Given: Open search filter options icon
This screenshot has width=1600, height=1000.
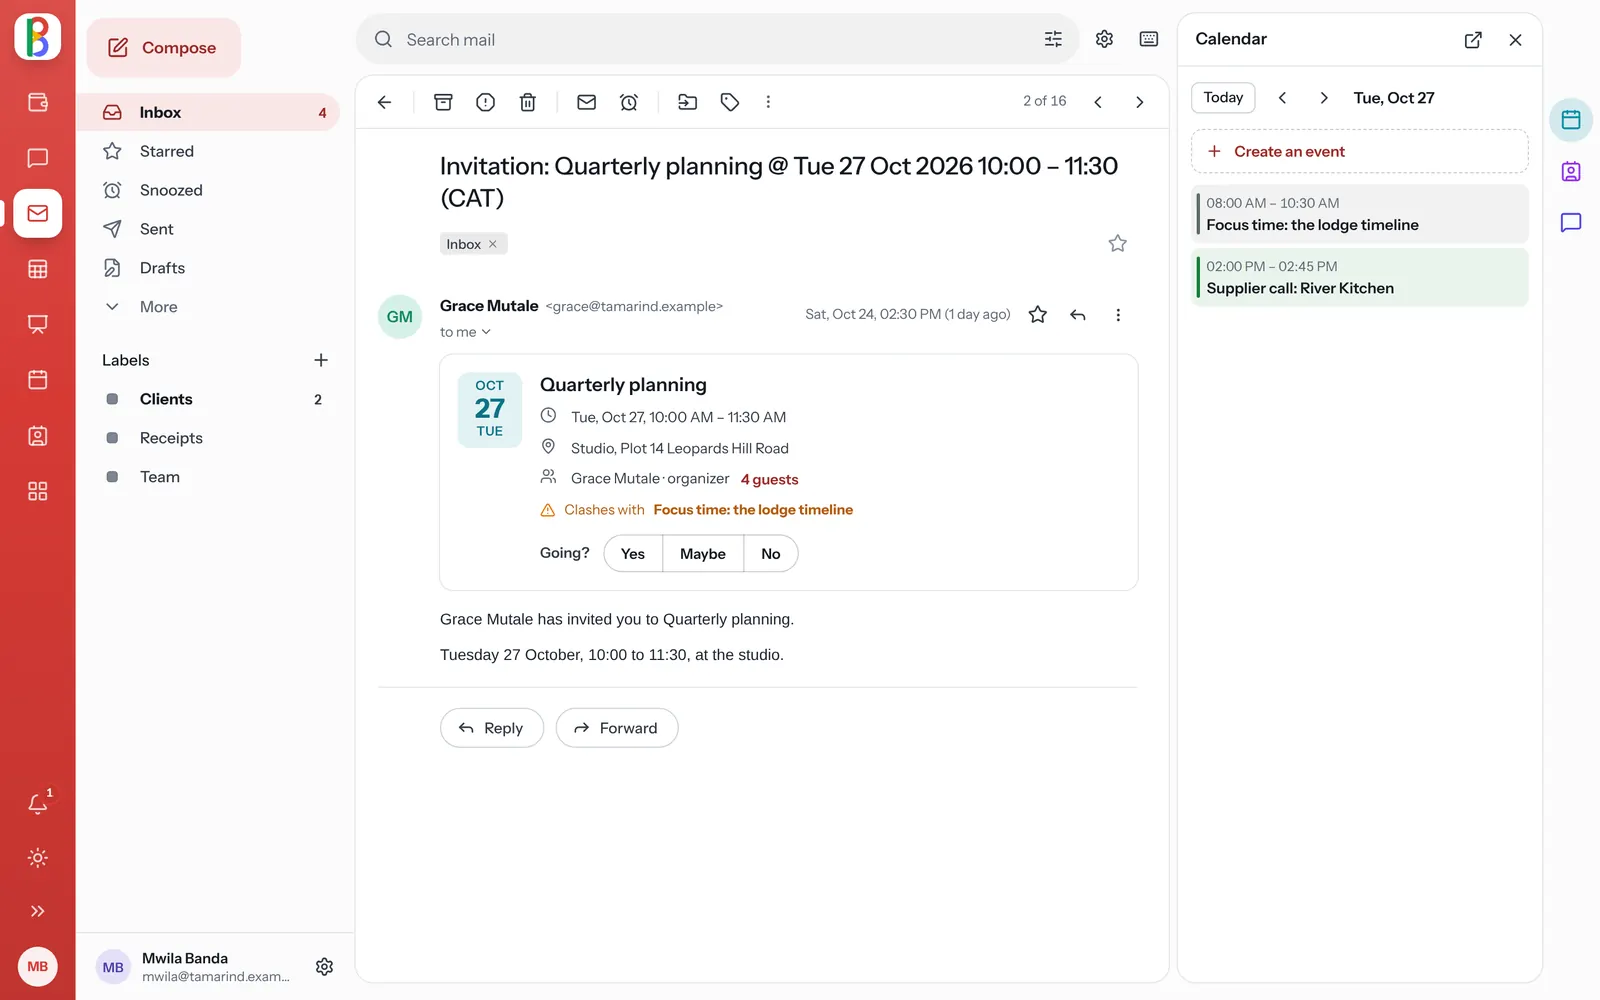Looking at the screenshot, I should [1053, 39].
